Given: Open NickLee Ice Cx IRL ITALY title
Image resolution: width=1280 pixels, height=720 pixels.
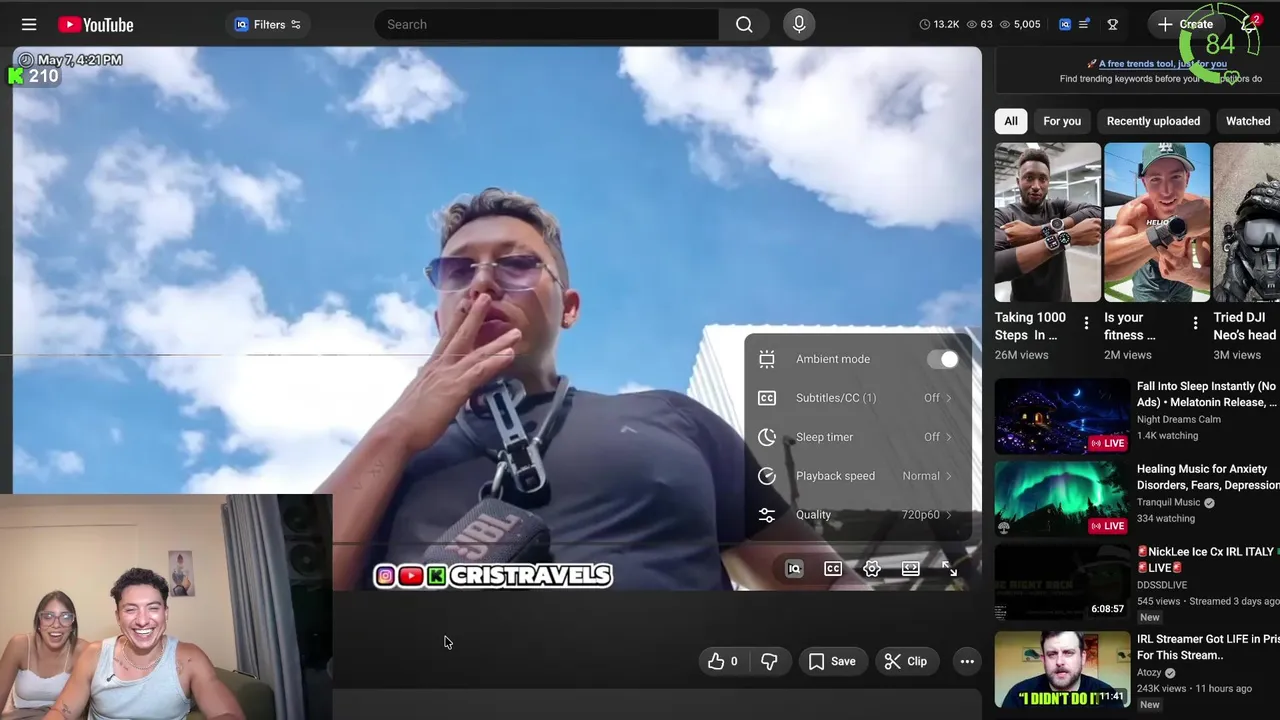Looking at the screenshot, I should (1208, 560).
